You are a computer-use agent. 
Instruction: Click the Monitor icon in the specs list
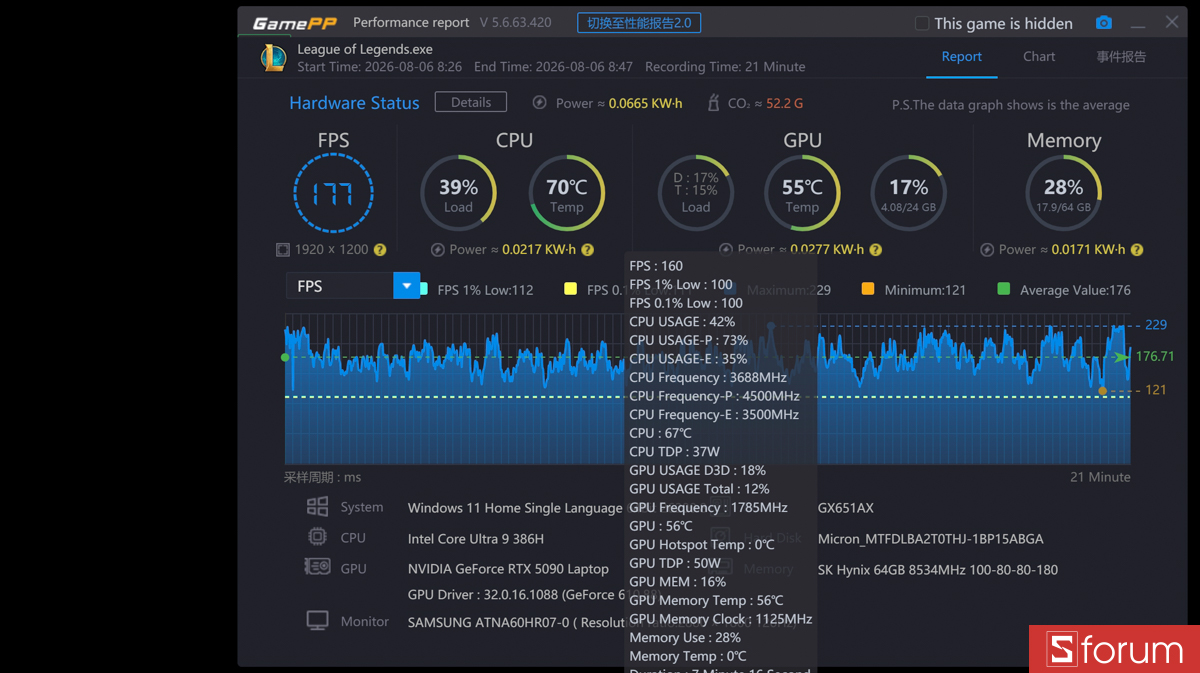point(317,621)
